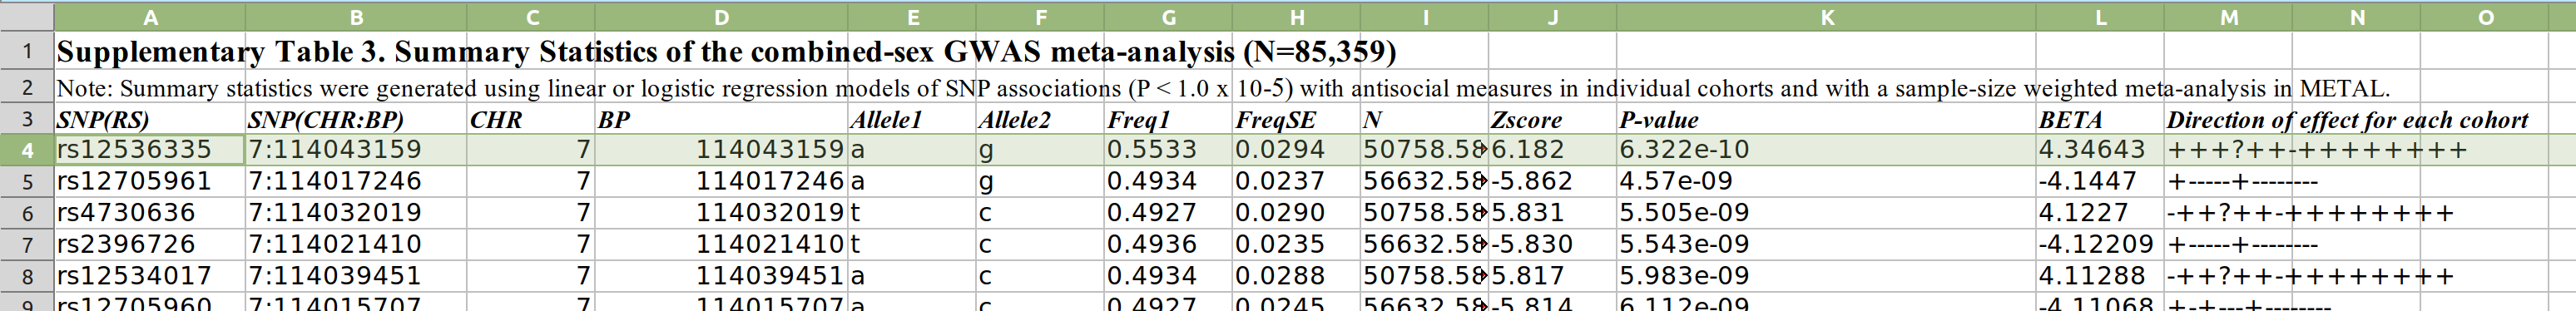Select row 8 header
The width and height of the screenshot is (2576, 311).
(27, 276)
